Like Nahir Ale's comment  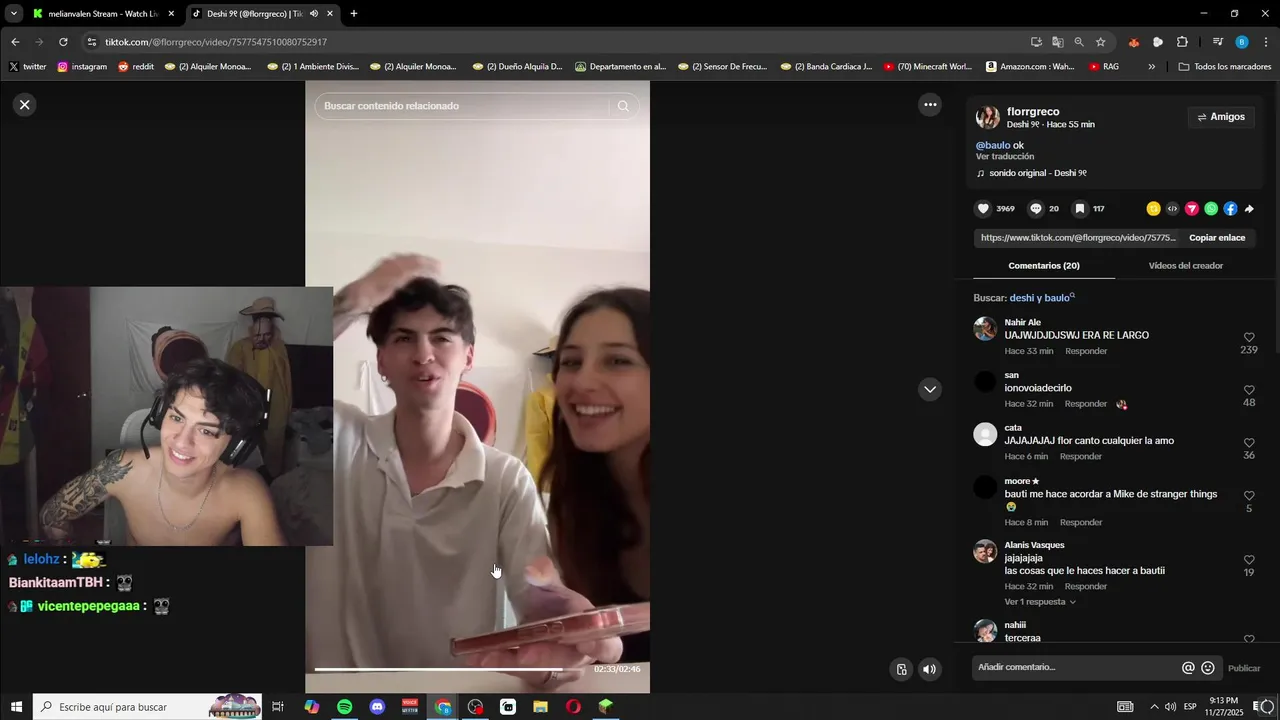coord(1249,338)
